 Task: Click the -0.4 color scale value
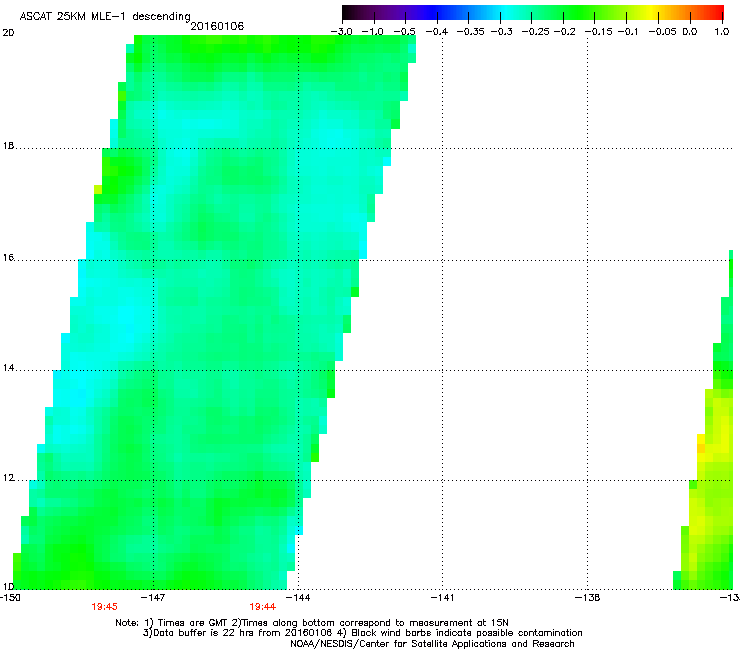[x=437, y=32]
